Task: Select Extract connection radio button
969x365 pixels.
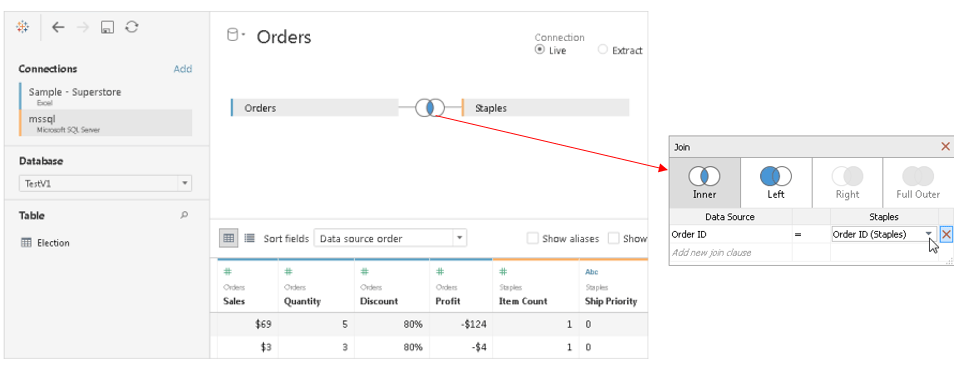Action: coord(603,50)
